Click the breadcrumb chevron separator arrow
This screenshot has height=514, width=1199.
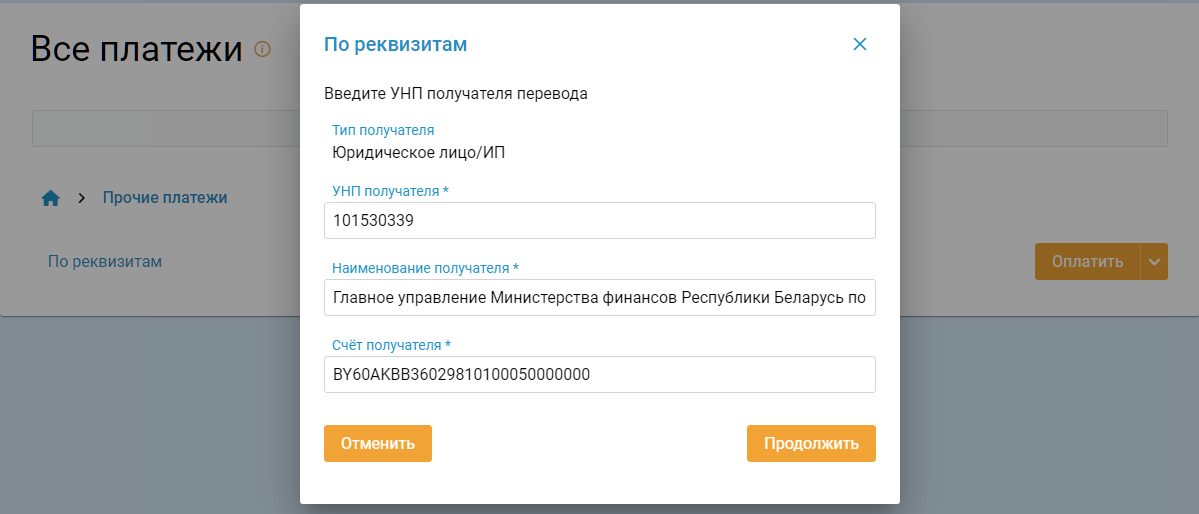(x=81, y=198)
